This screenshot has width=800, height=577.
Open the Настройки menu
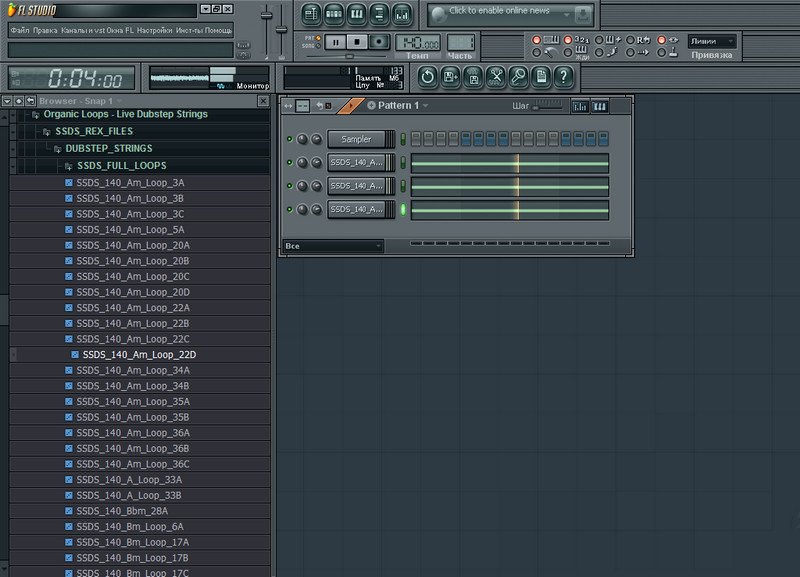(x=154, y=30)
